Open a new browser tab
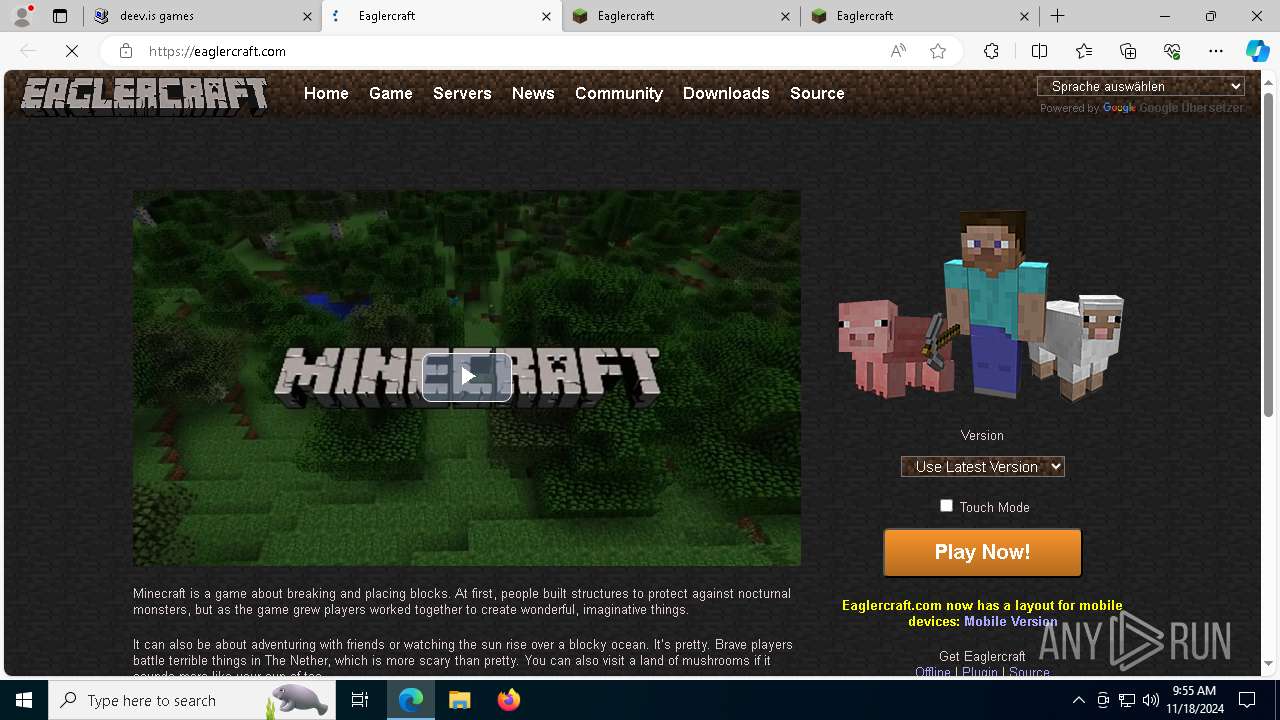This screenshot has width=1280, height=720. 1057,16
